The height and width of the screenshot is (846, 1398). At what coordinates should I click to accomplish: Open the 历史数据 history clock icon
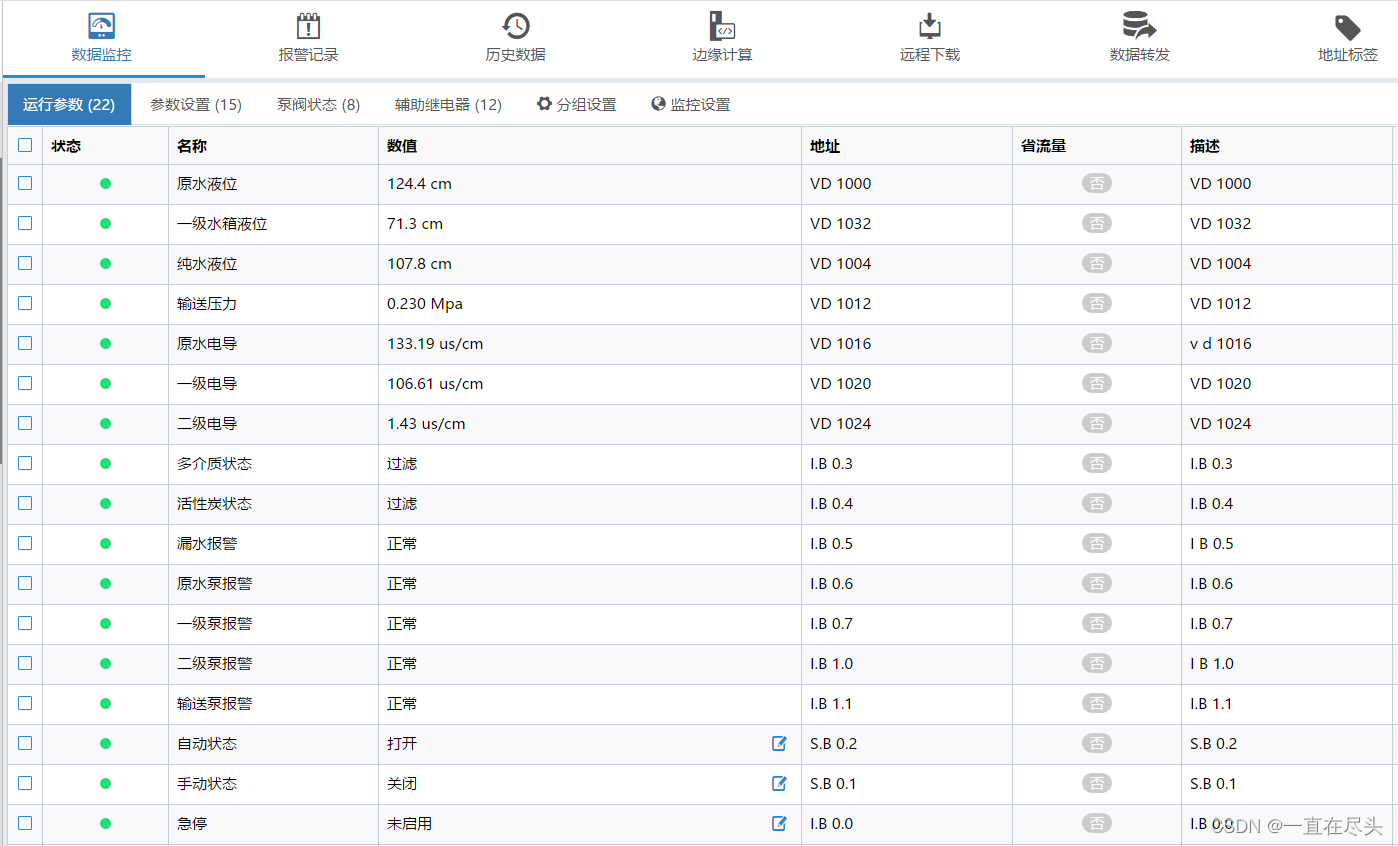516,26
